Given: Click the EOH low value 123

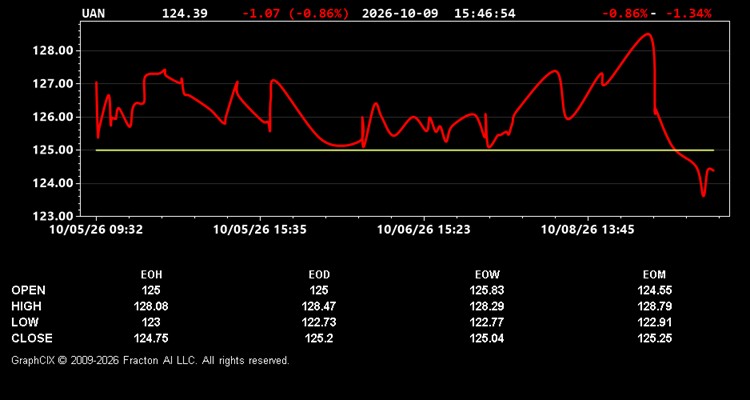Looking at the screenshot, I should pos(151,322).
